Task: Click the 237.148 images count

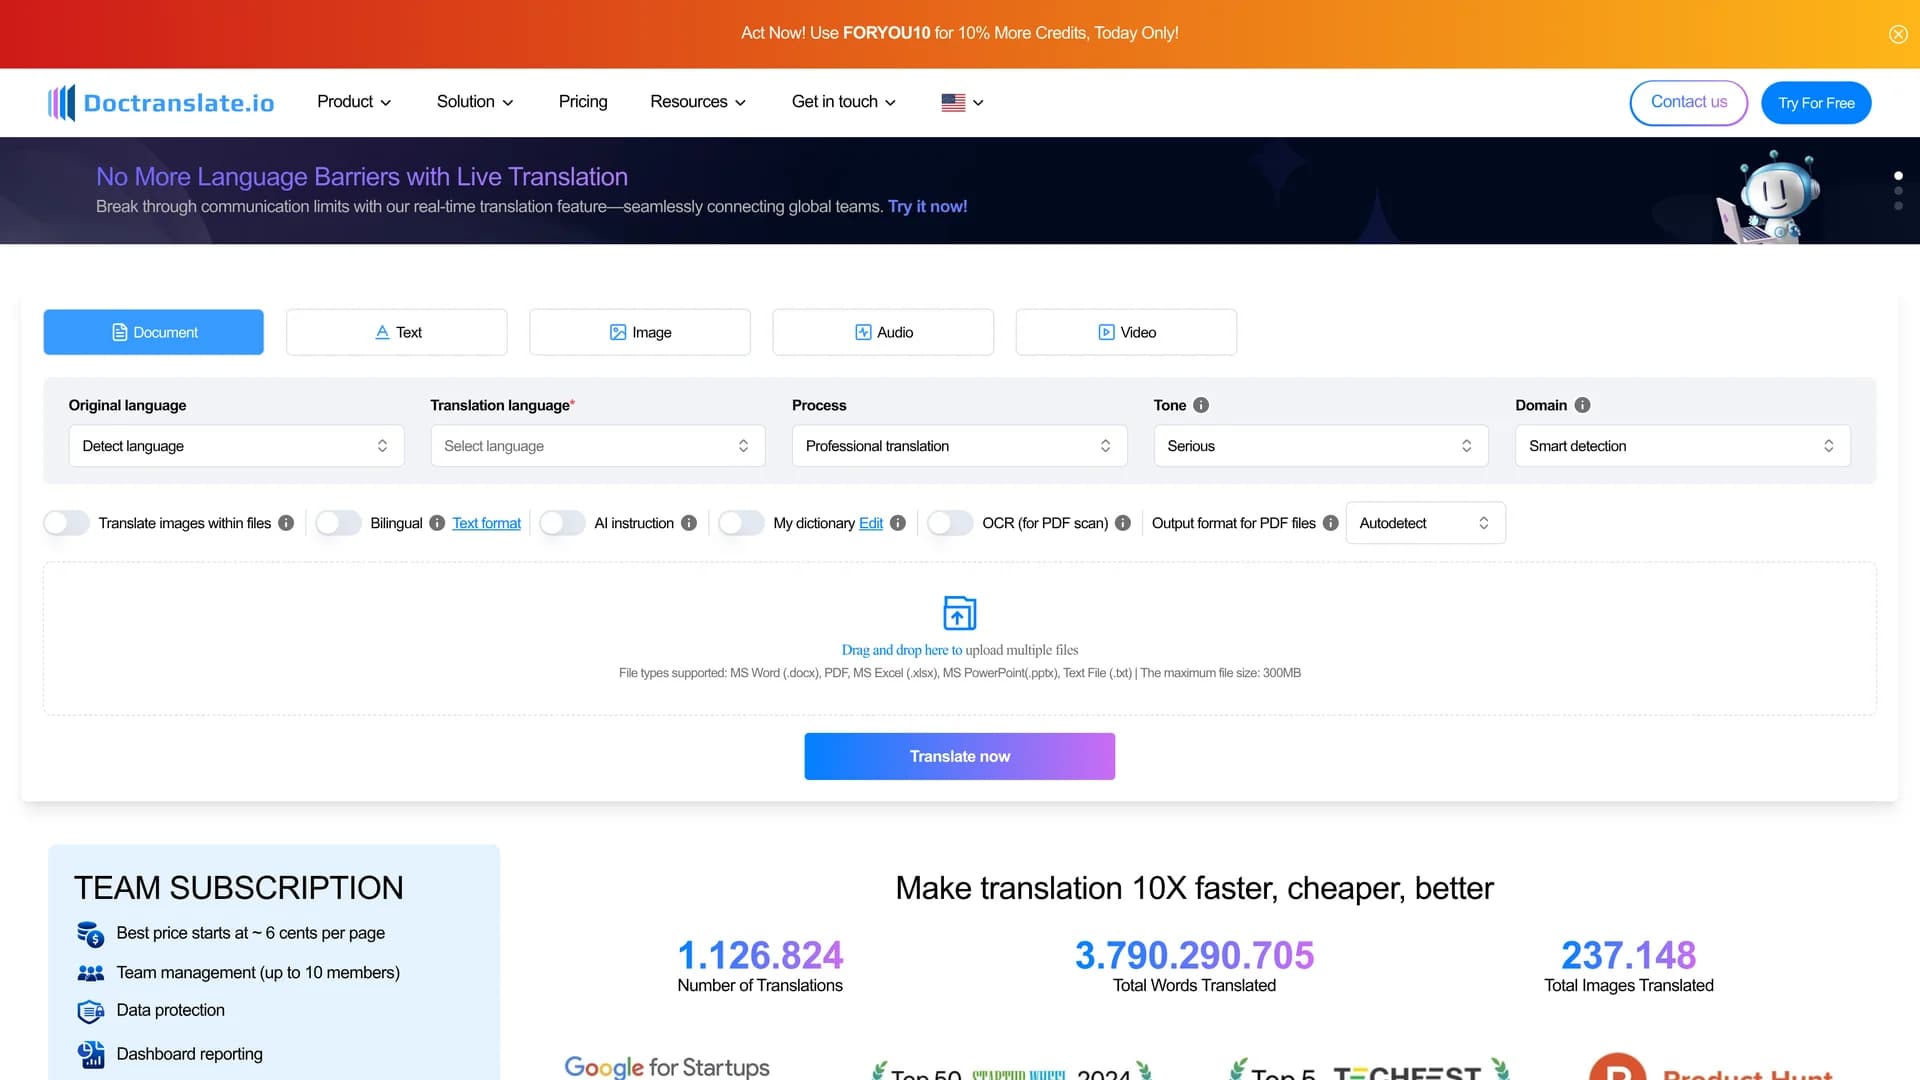Action: 1629,956
